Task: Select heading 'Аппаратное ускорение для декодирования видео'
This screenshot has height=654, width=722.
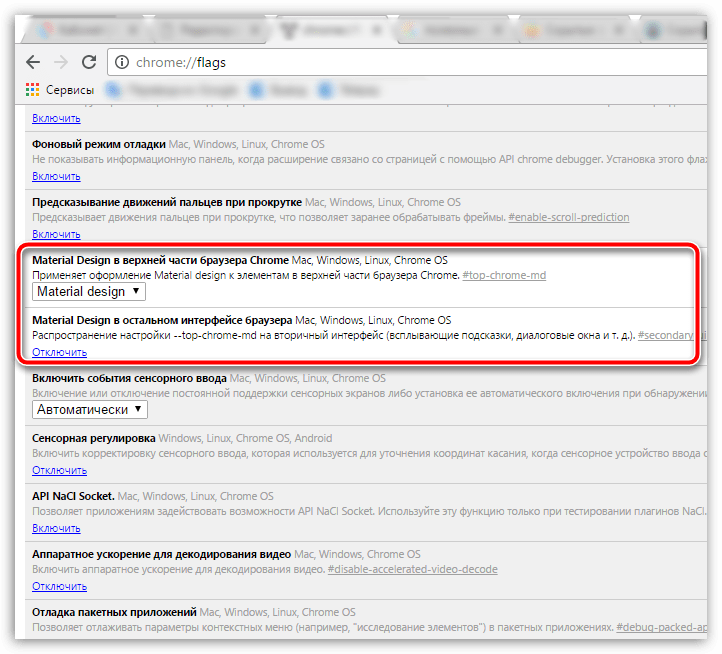Action: coord(162,554)
